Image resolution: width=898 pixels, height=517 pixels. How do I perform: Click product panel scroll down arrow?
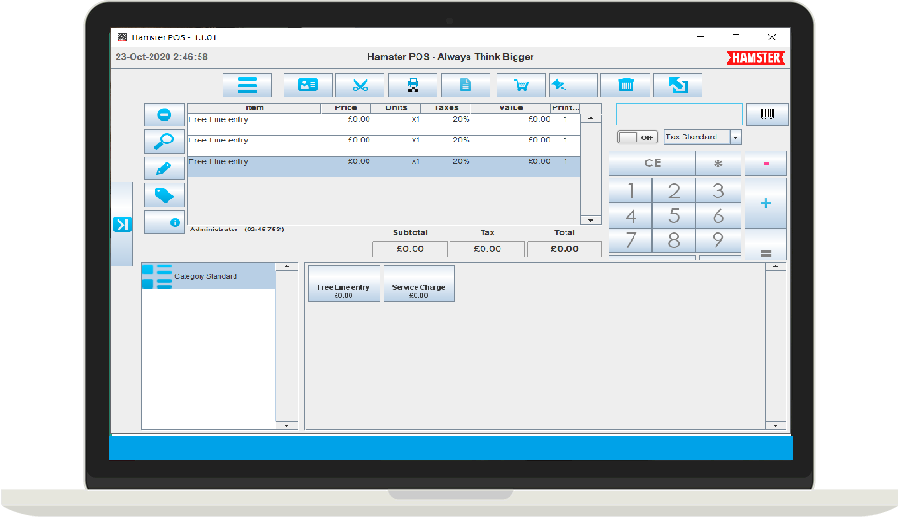(775, 425)
